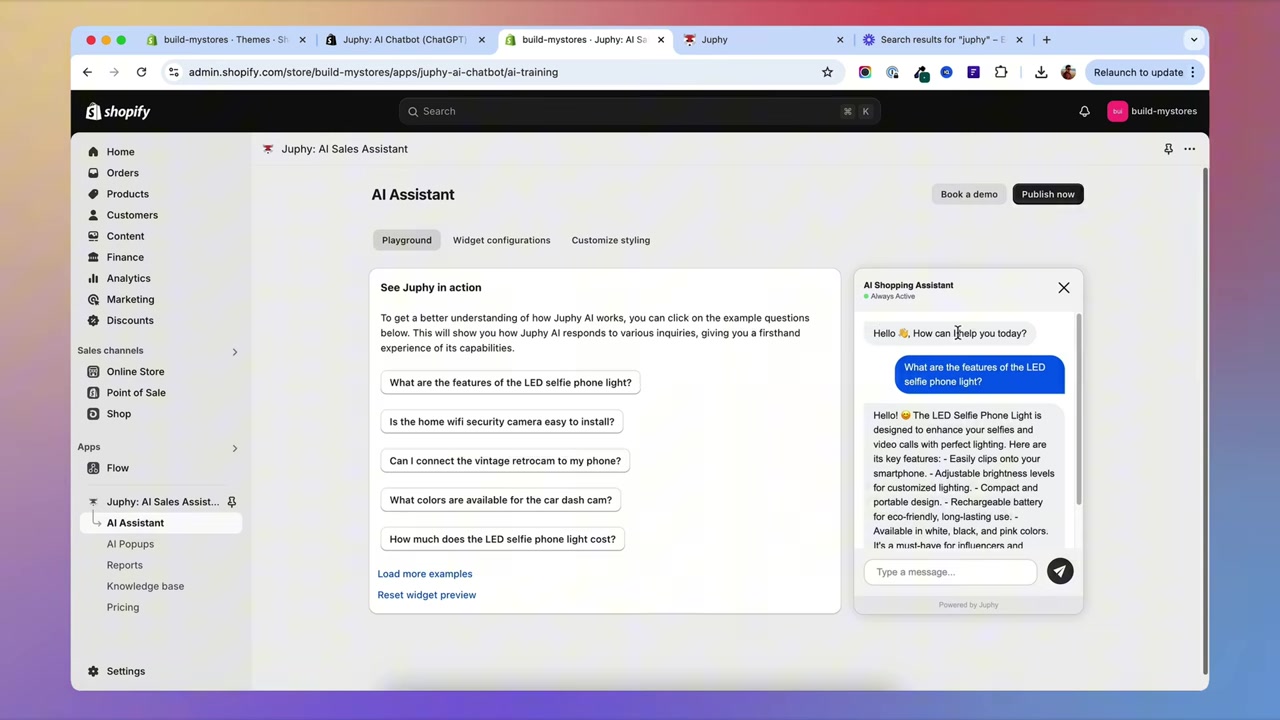Open Knowledge base in sidebar
The height and width of the screenshot is (720, 1280).
coord(145,586)
